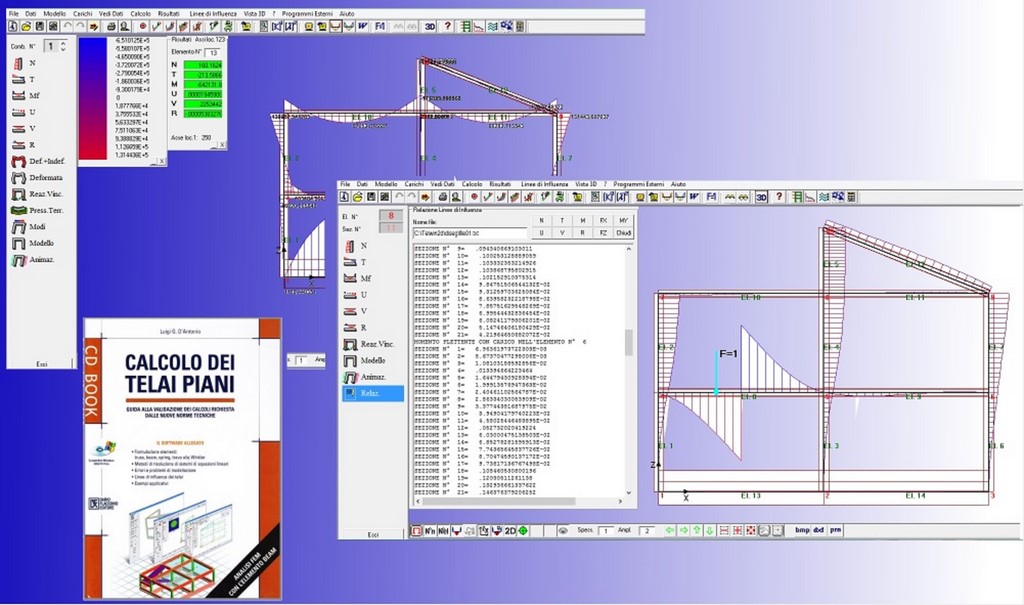The width and height of the screenshot is (1024, 605).
Task: Click the open folder icon in the top-left toolbar
Action: click(26, 27)
